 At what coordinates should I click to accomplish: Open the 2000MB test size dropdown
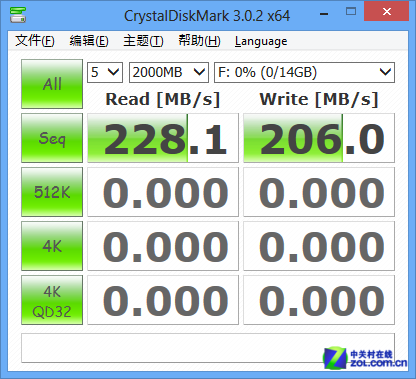tap(169, 72)
